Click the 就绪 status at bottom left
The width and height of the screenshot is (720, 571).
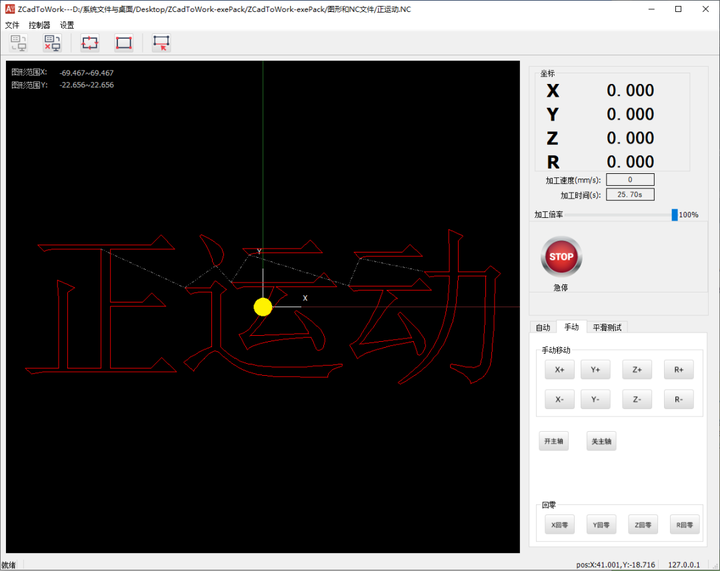(8, 565)
